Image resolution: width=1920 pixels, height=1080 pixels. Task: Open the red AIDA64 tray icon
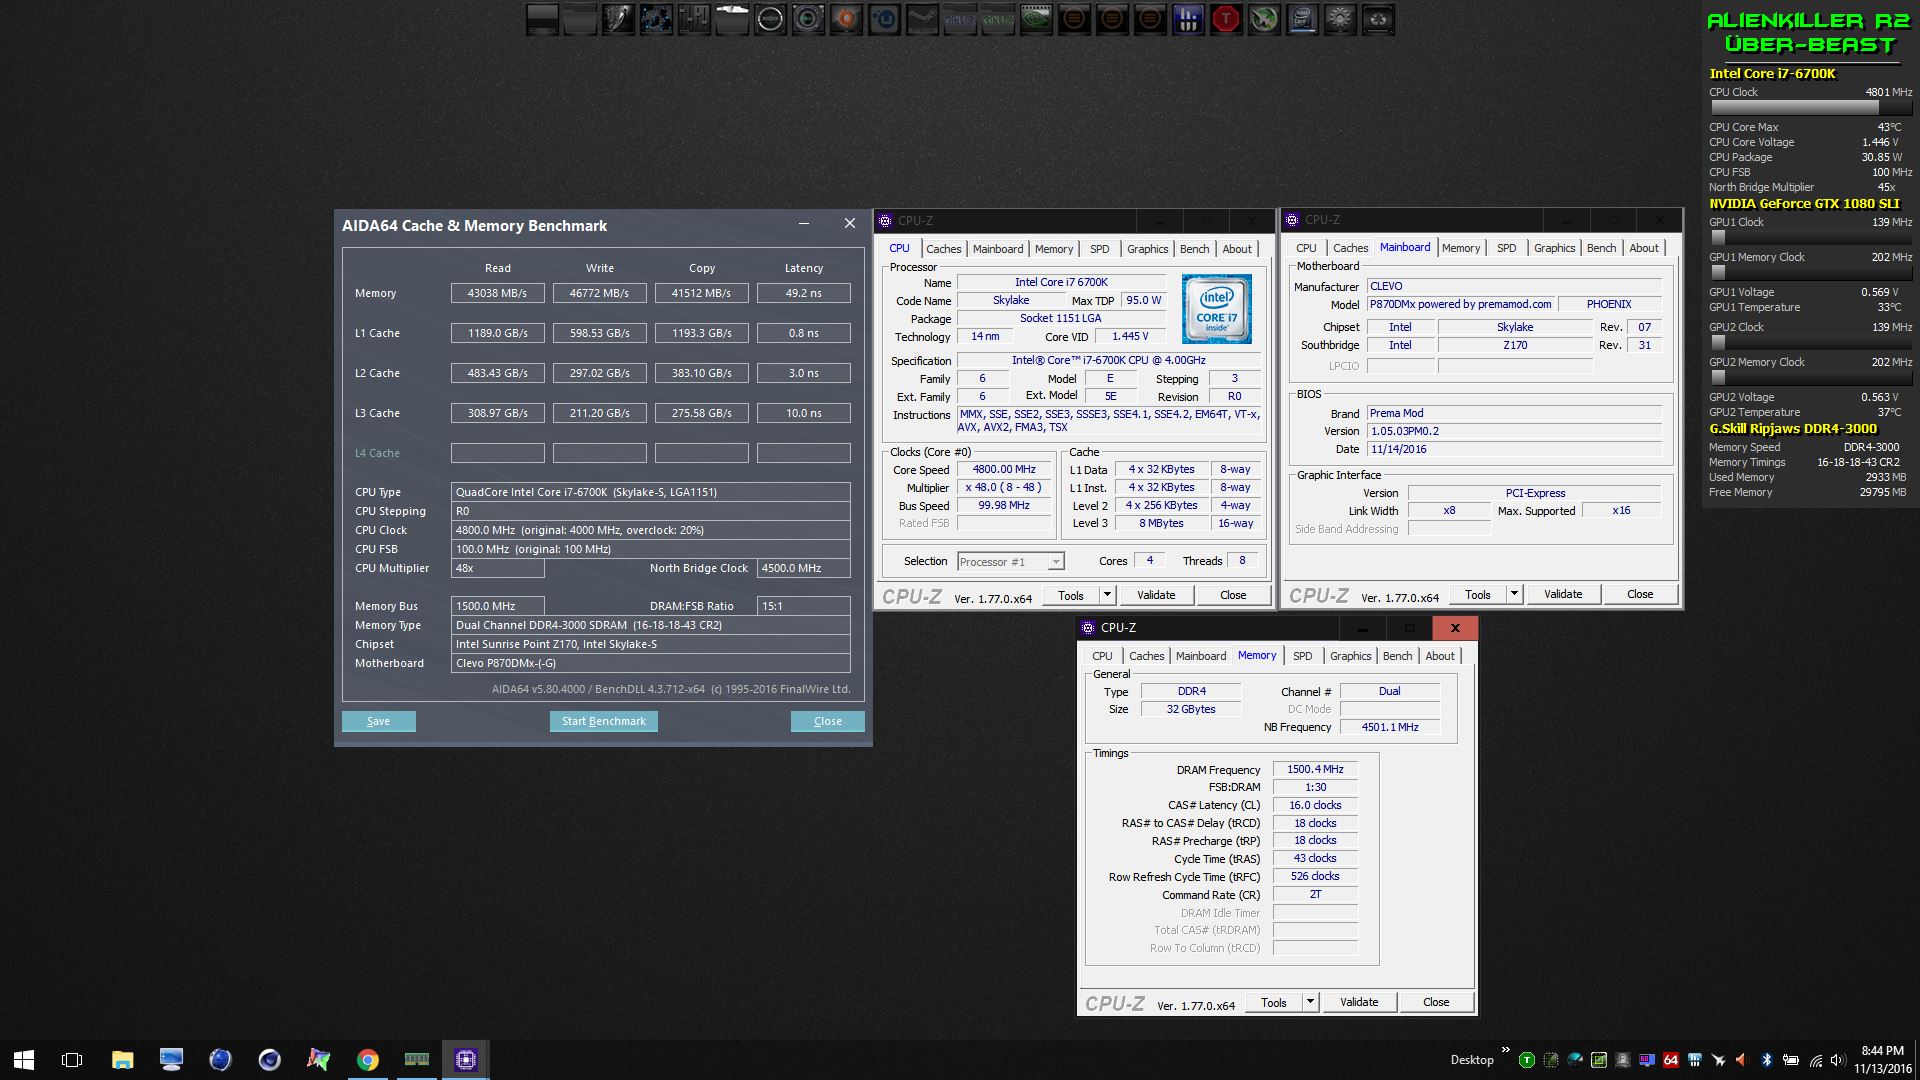1671,1060
